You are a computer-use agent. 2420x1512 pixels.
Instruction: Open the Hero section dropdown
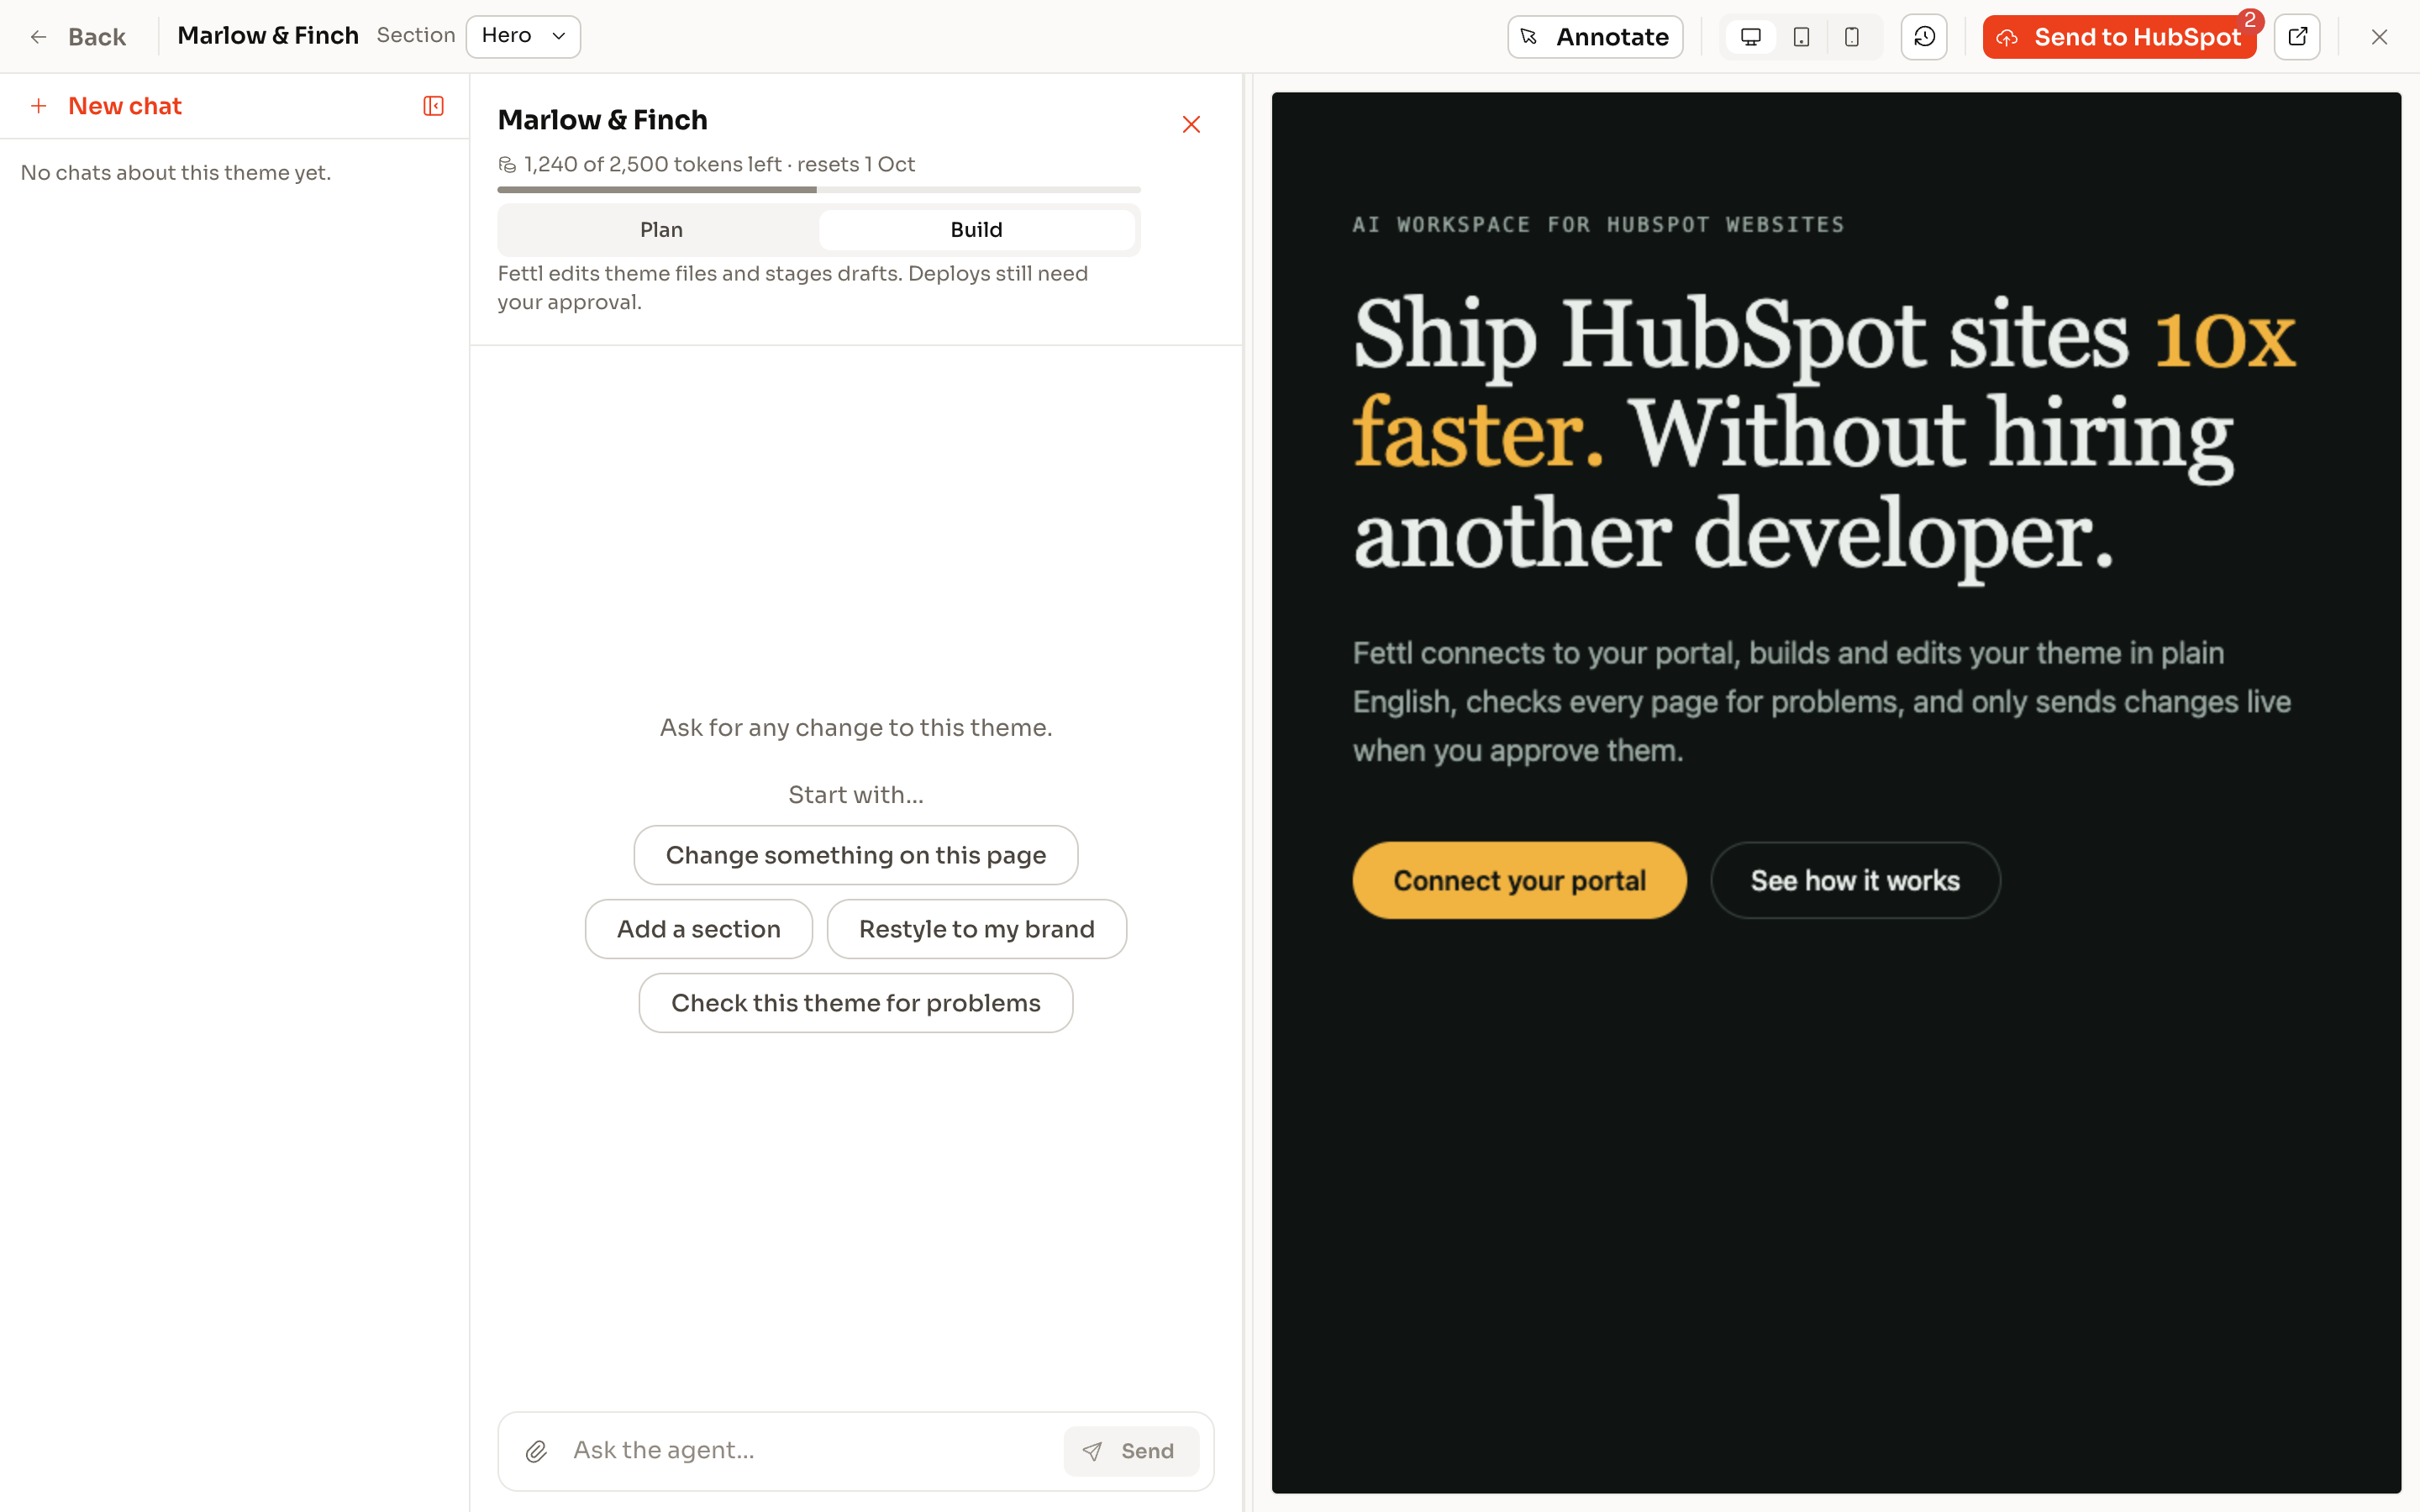click(523, 36)
